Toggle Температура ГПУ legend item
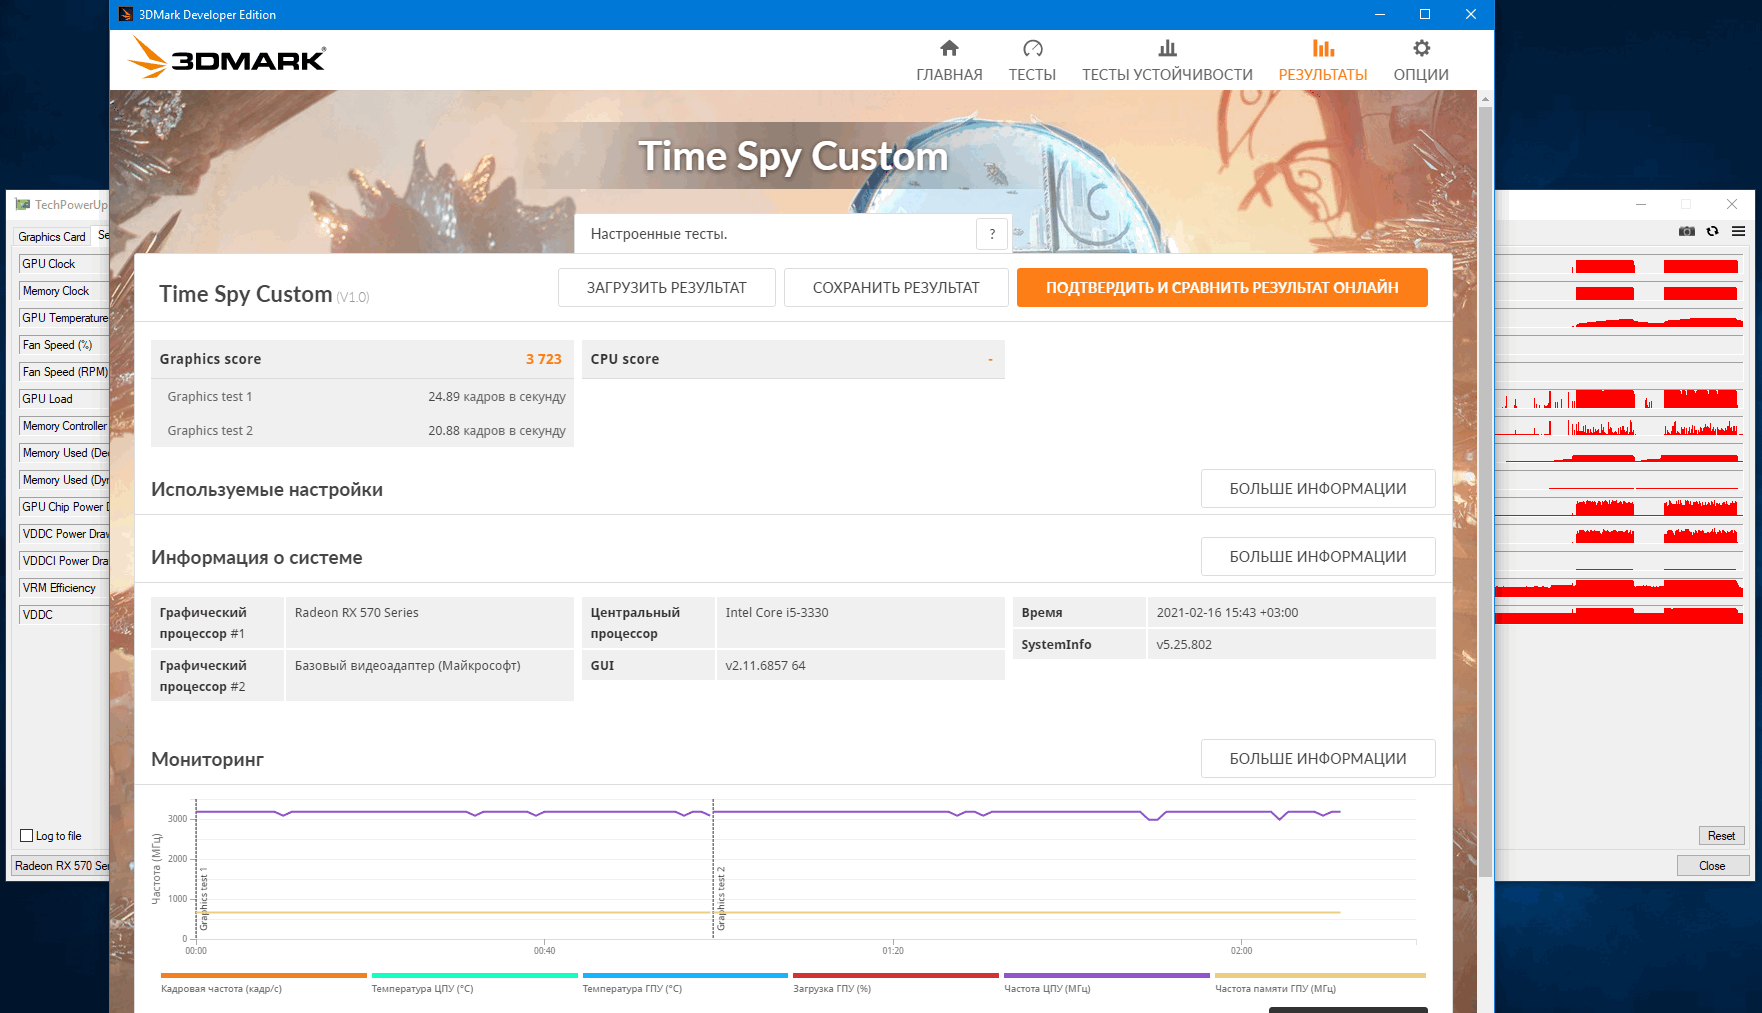 point(685,982)
